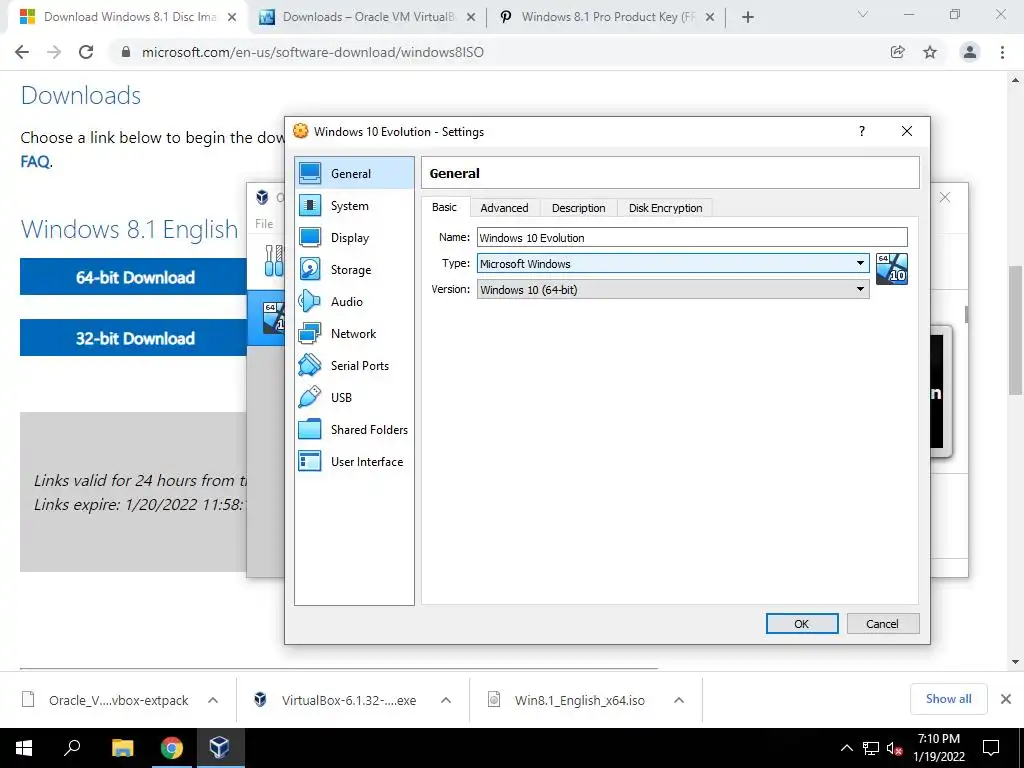This screenshot has width=1024, height=768.
Task: Click the Name field containing Windows 10 Evolution
Action: coord(692,237)
